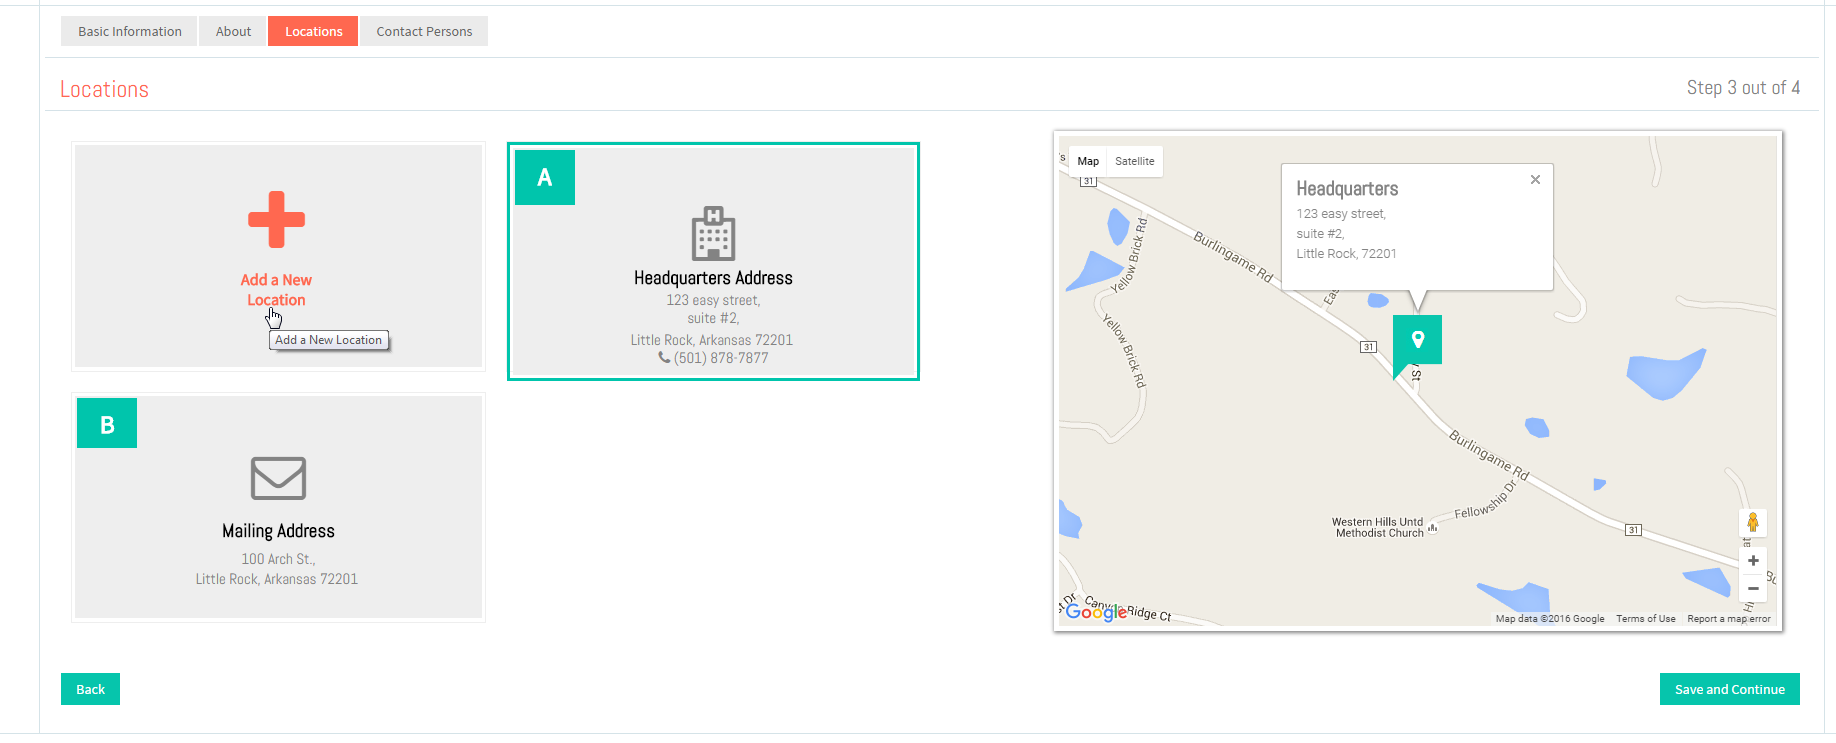Screen dimensions: 1836x743
Task: Click Headquarters title in map popup
Action: (x=1347, y=189)
